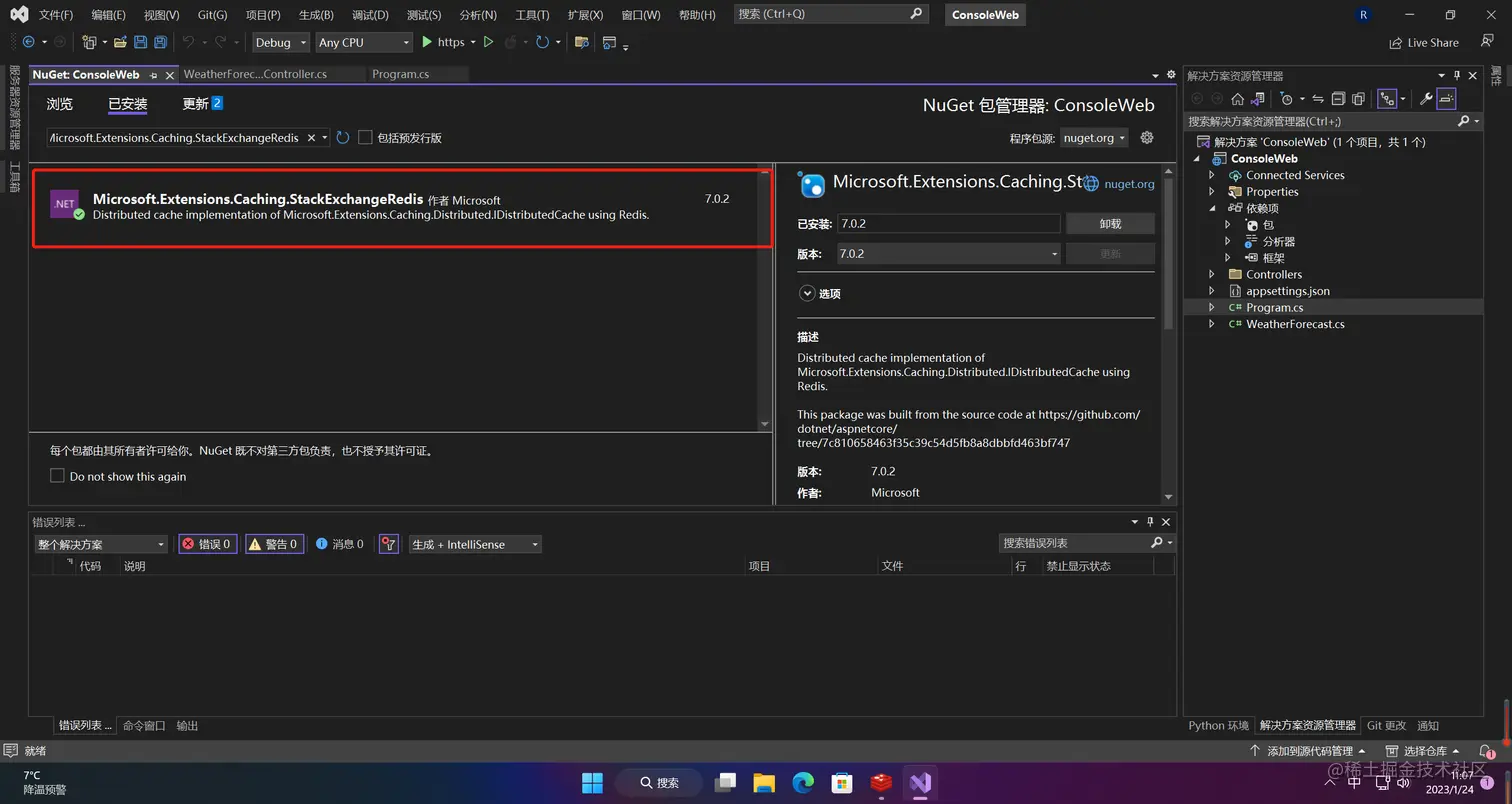Image resolution: width=1512 pixels, height=804 pixels.
Task: Click the package details vertical scrollbar
Action: point(1168,334)
